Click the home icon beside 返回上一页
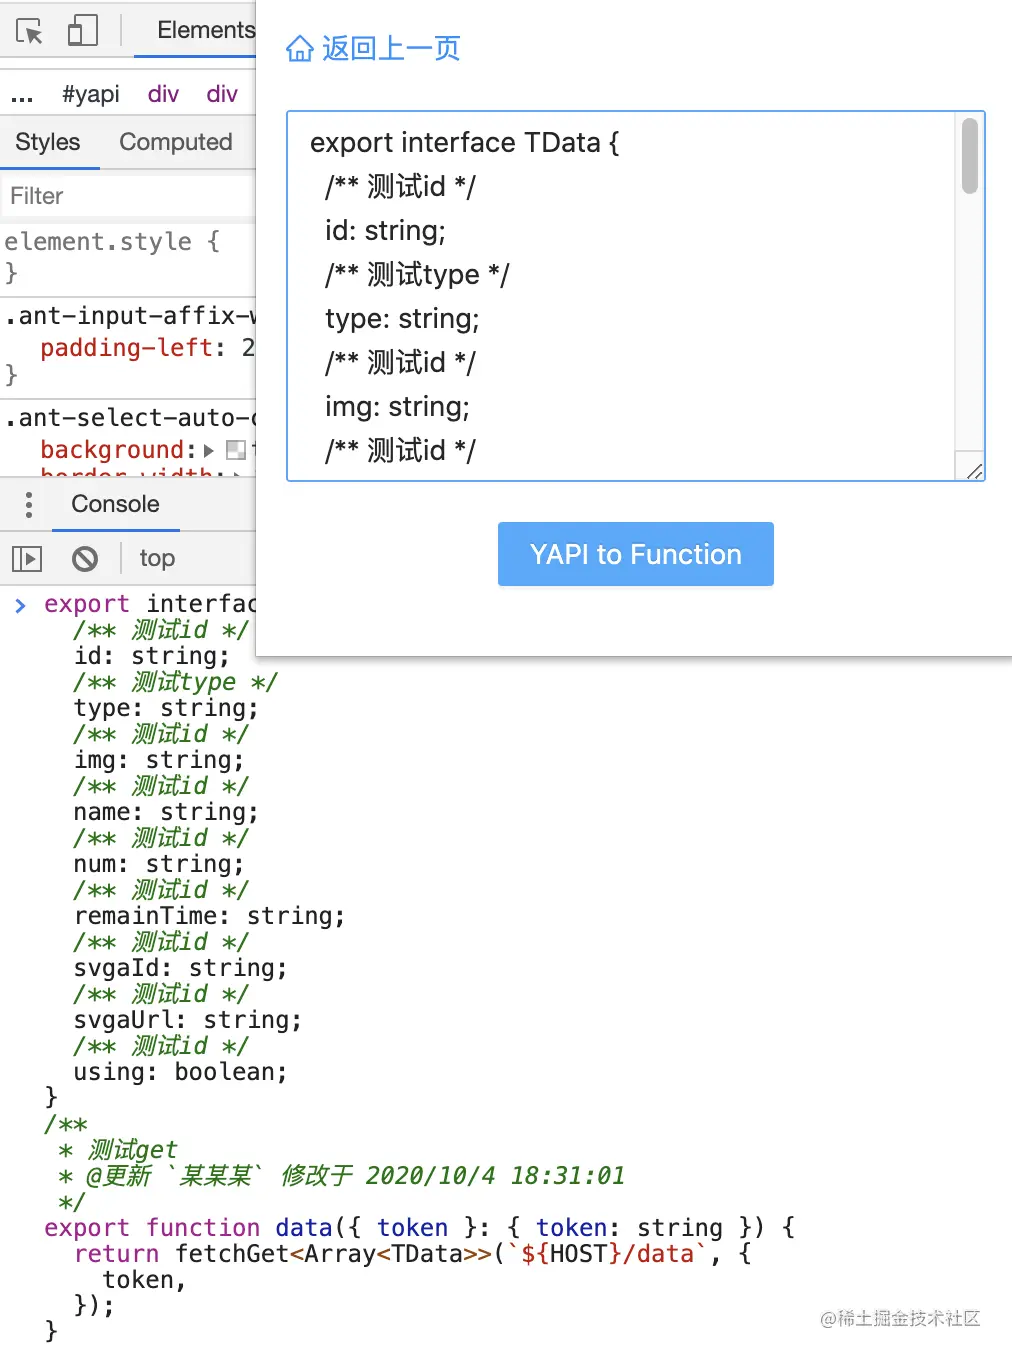The width and height of the screenshot is (1012, 1360). 299,48
